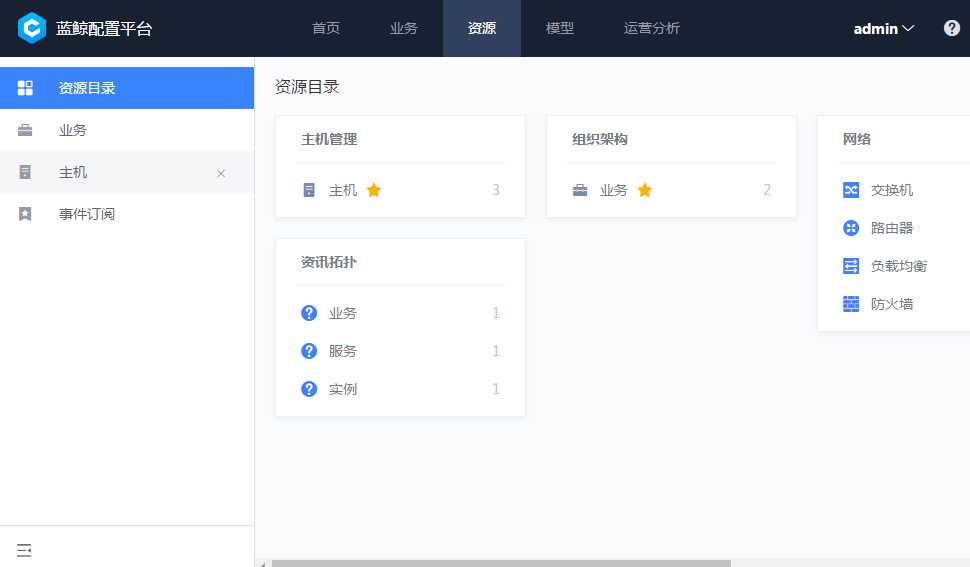970x567 pixels.
Task: Open 负载均衡 in the 网络 card
Action: 899,266
